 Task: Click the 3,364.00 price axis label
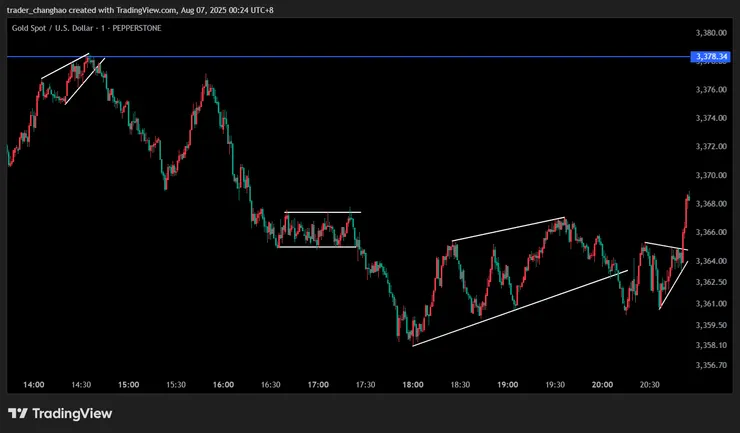tap(711, 261)
